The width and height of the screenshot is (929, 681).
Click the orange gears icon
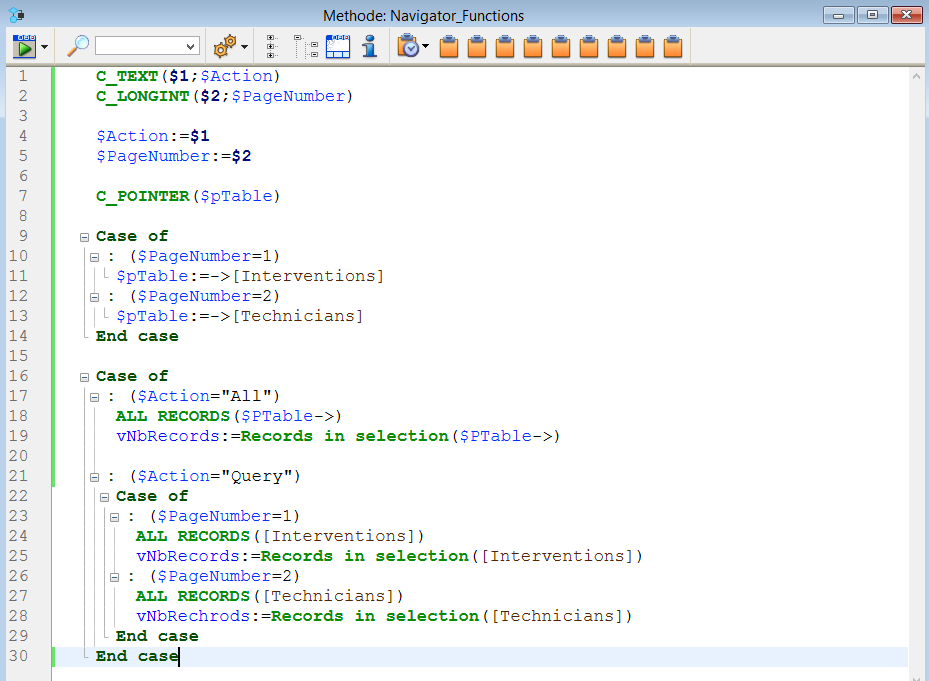coord(225,46)
